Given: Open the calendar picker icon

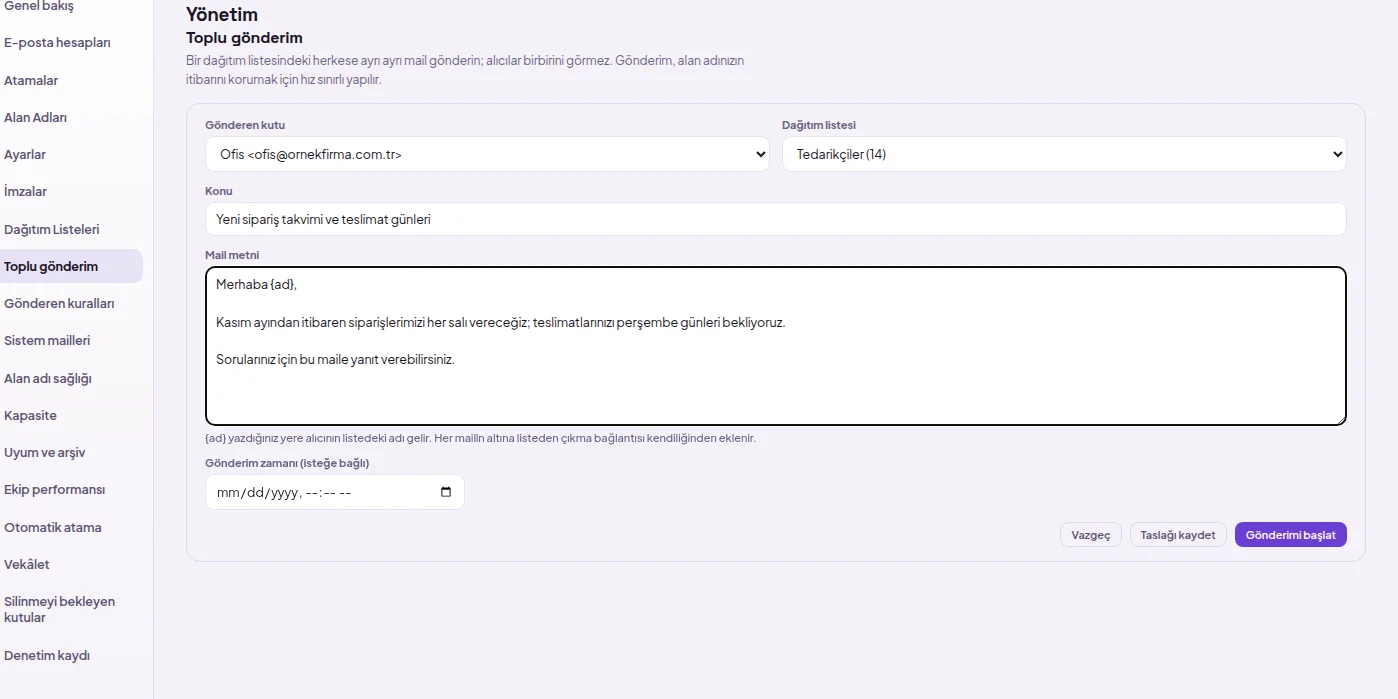Looking at the screenshot, I should (x=446, y=492).
